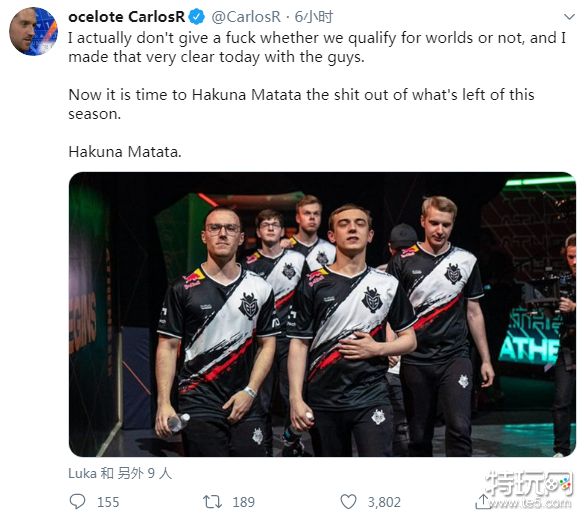
Task: Click the display name ocelote CarlosR
Action: click(x=127, y=17)
